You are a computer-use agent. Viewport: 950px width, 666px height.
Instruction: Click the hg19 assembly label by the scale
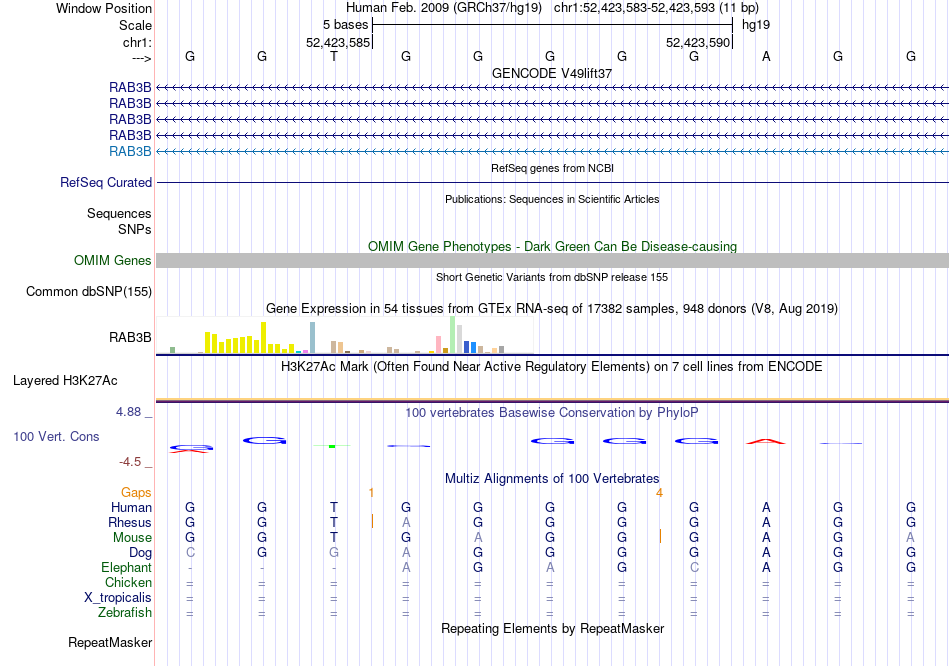click(x=756, y=25)
